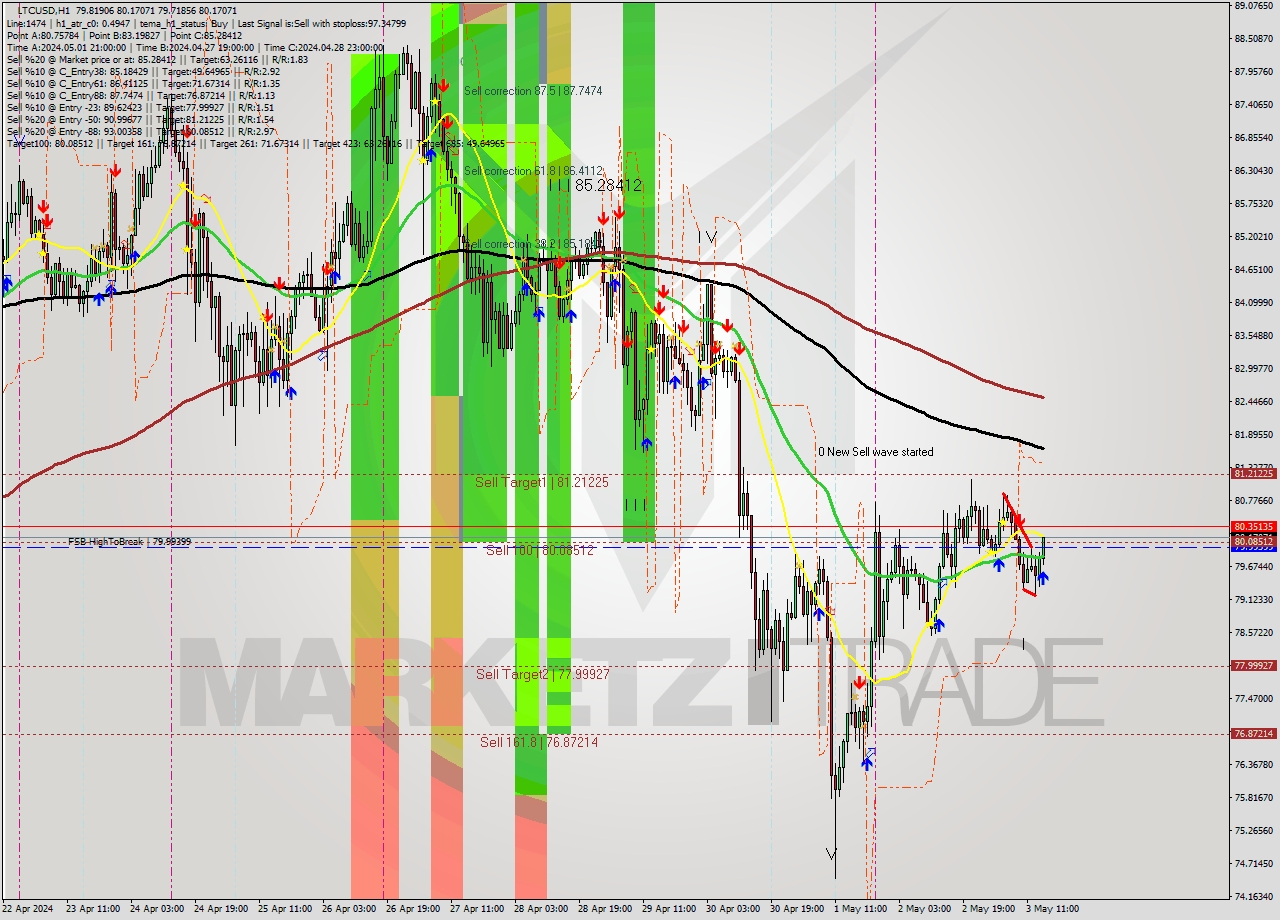Image resolution: width=1280 pixels, height=920 pixels.
Task: Click the 23 Apr 11:00 time label
Action: (92, 909)
